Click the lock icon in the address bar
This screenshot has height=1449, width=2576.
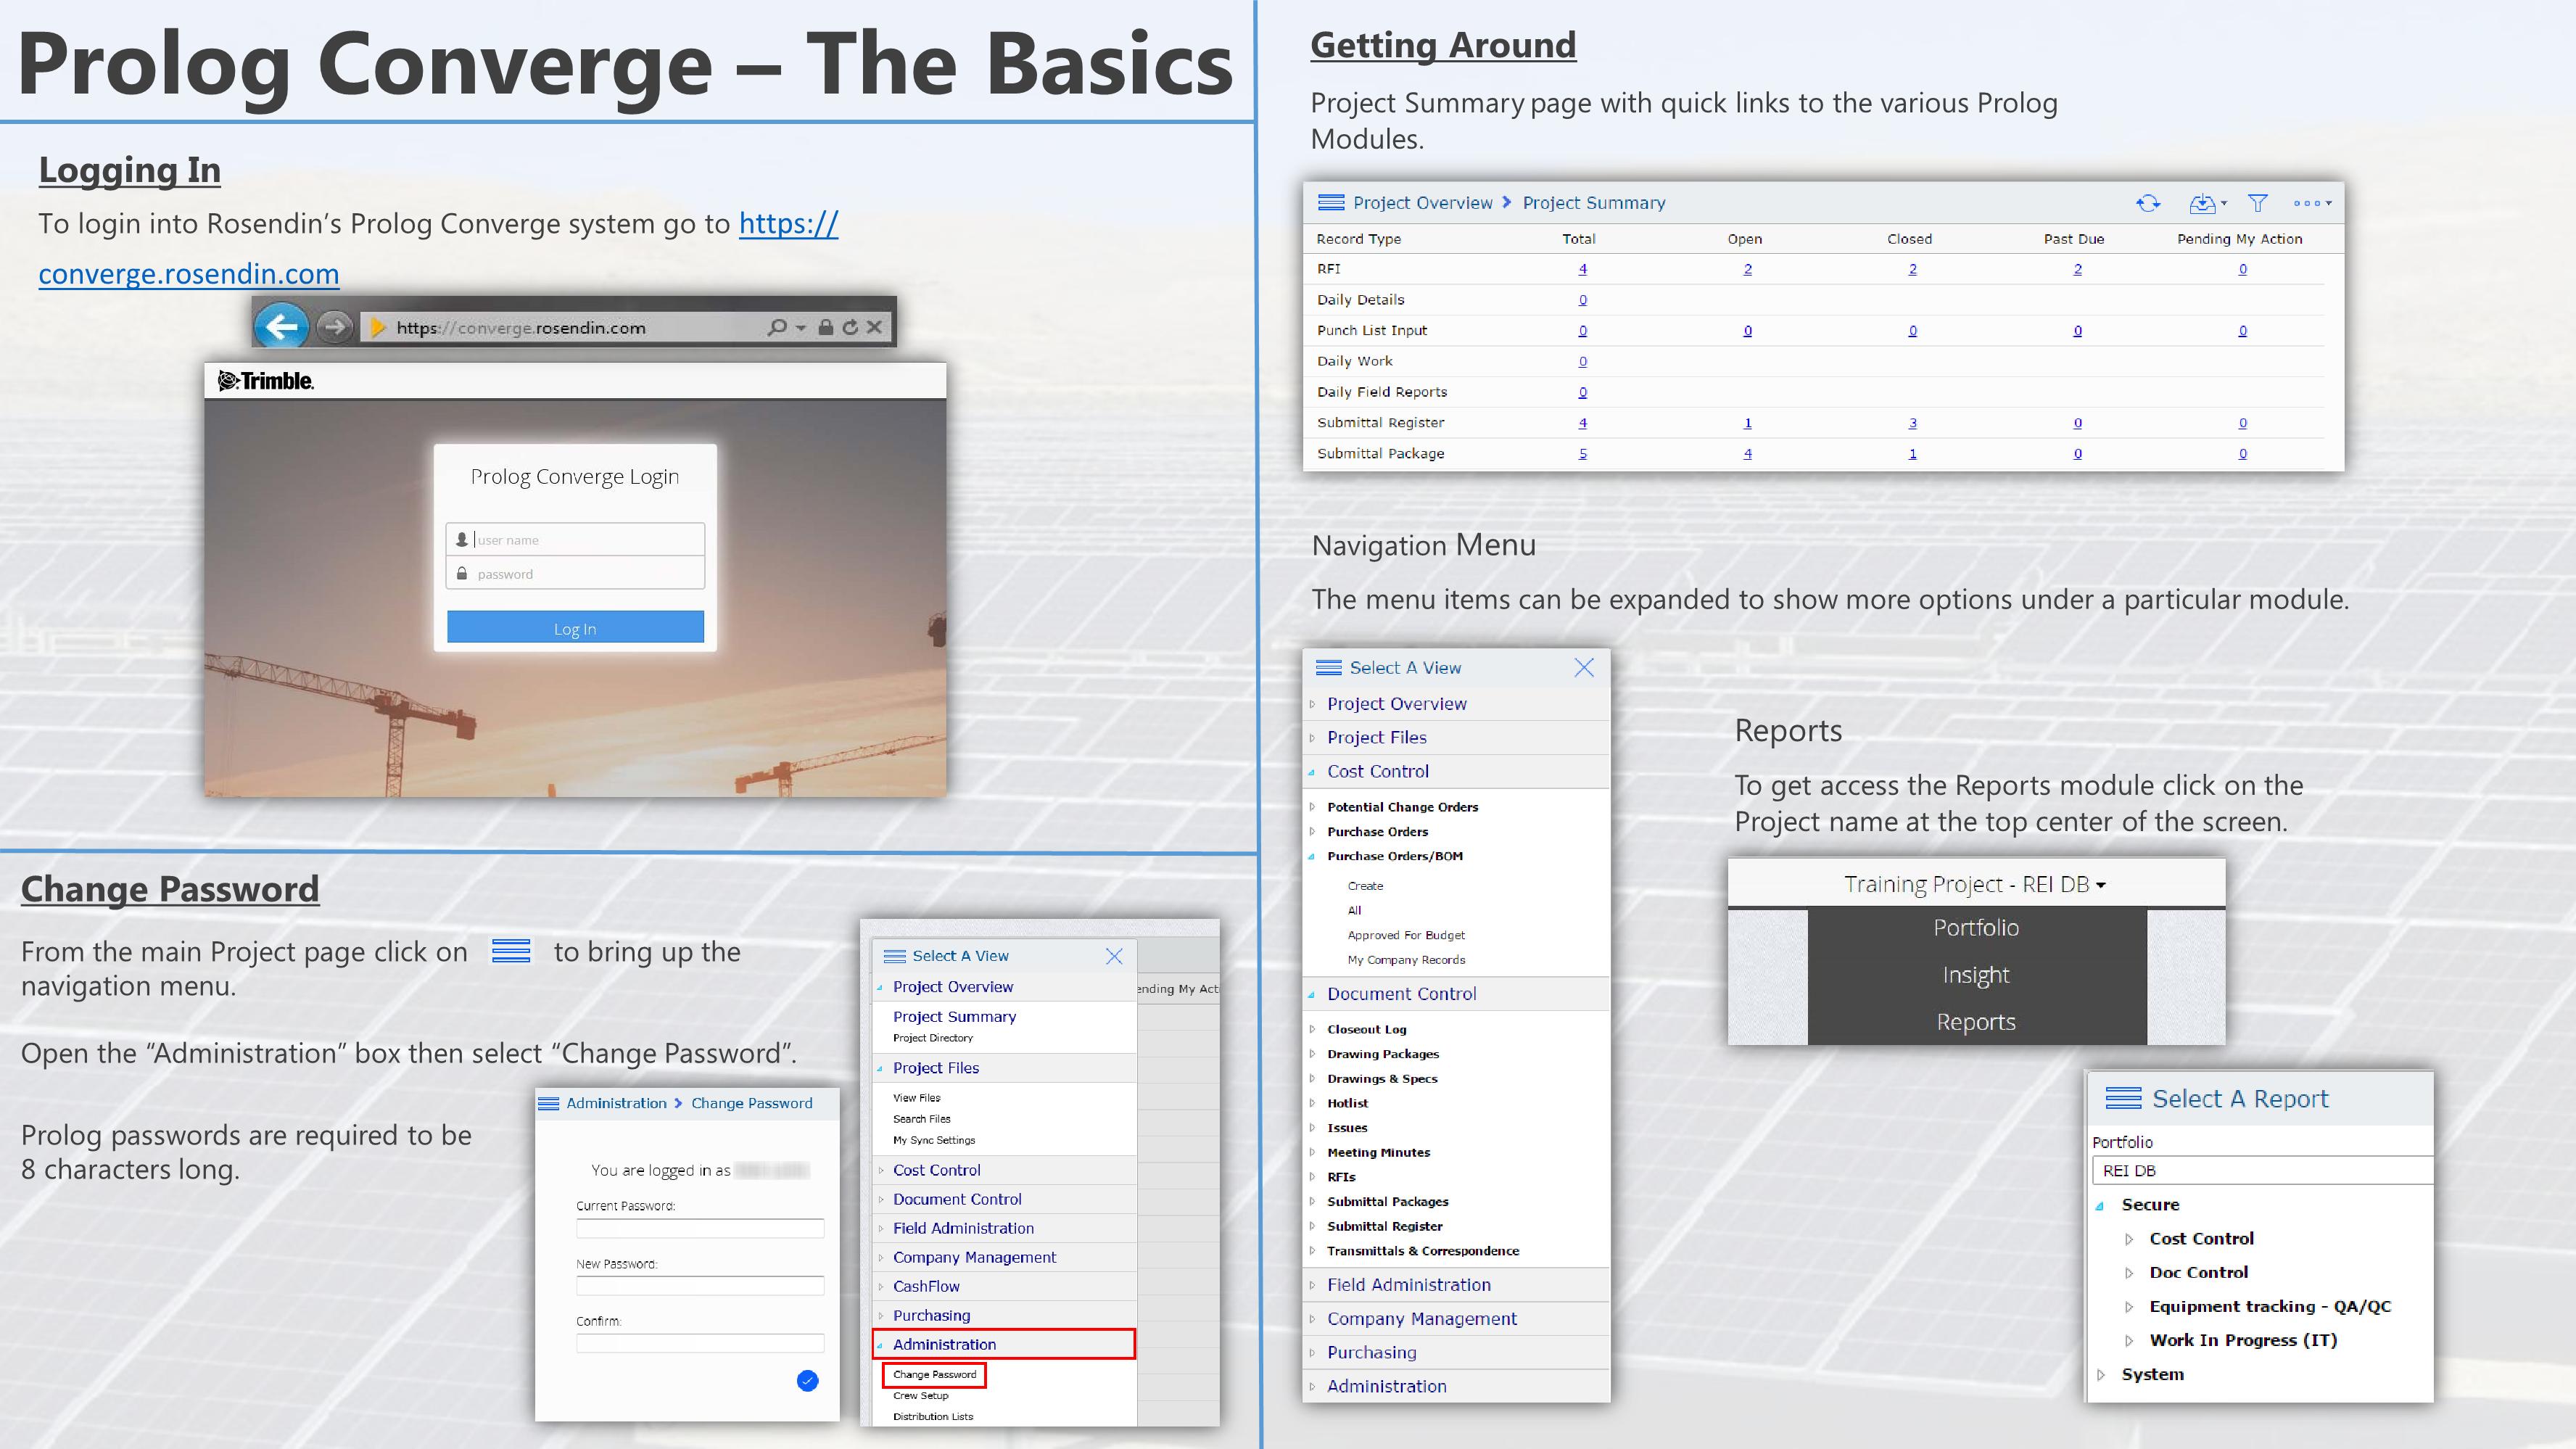pos(825,326)
